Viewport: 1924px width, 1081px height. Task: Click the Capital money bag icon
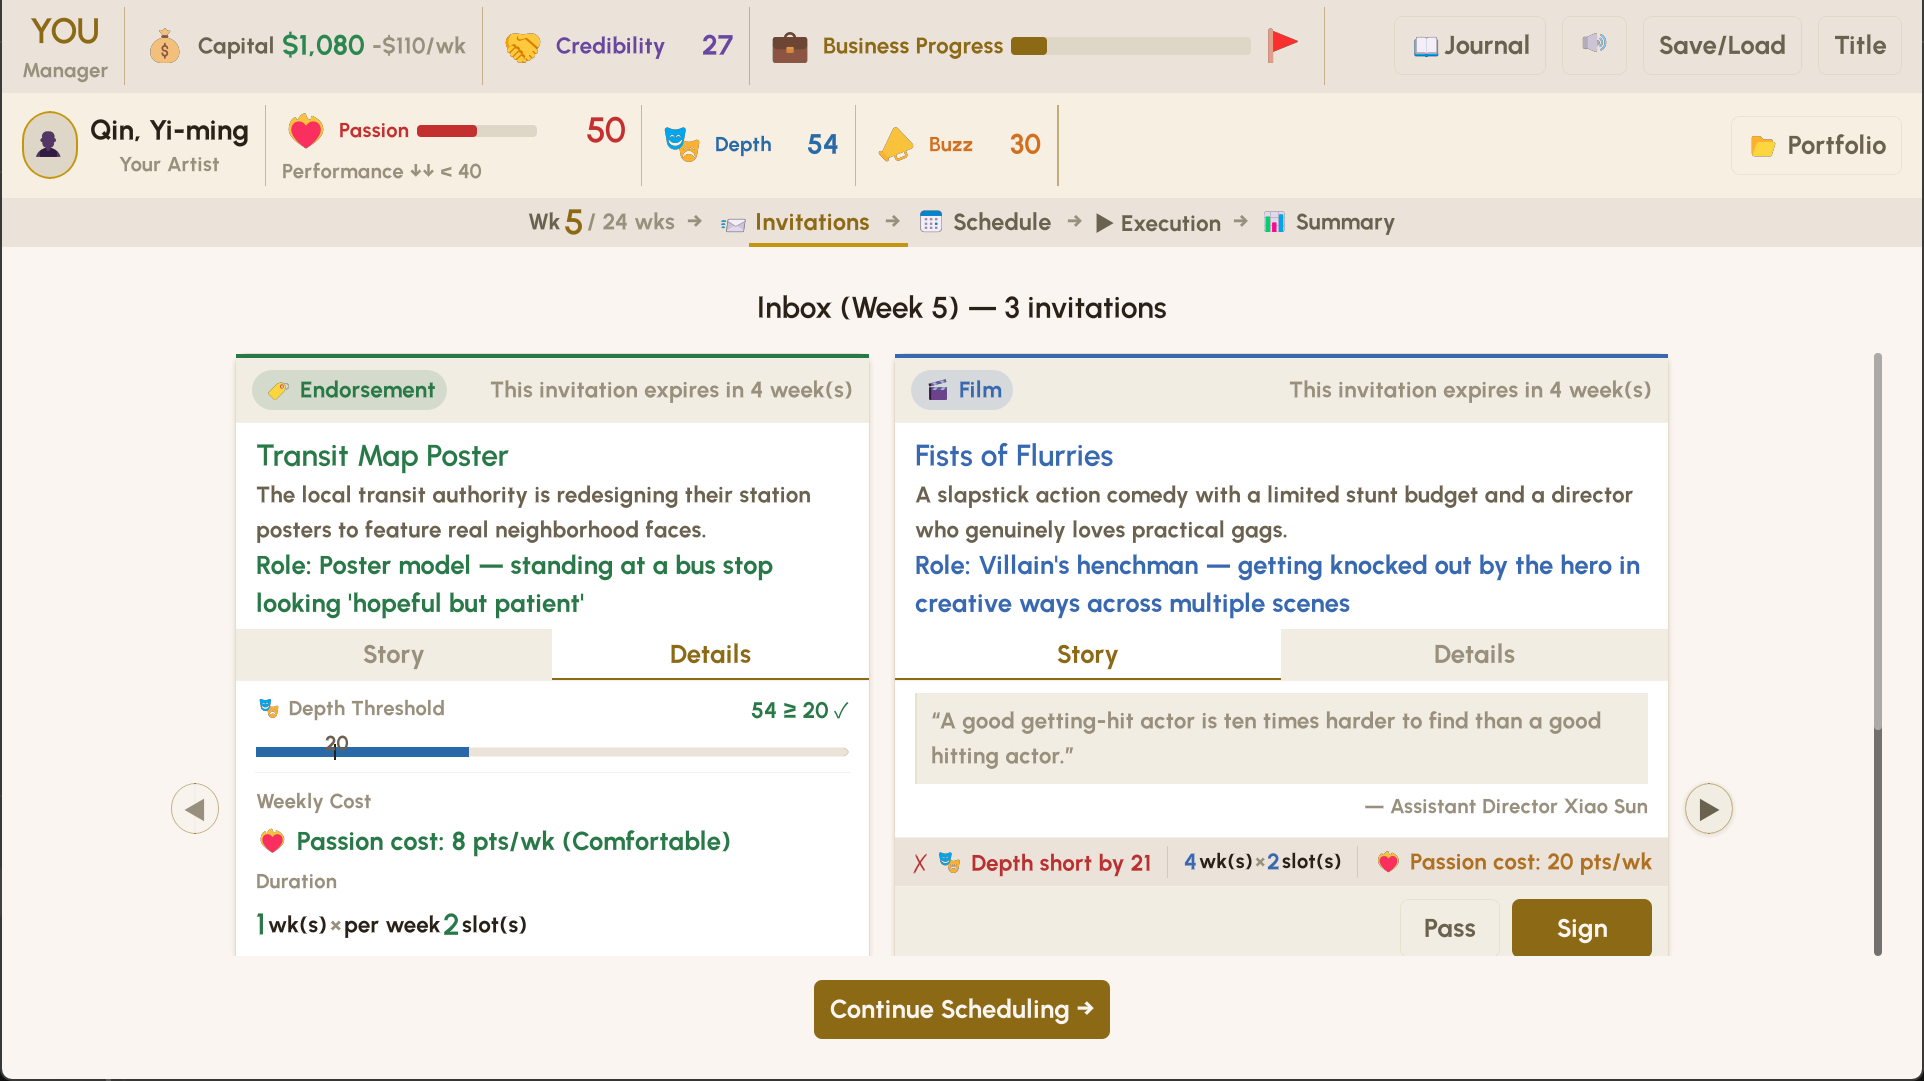click(x=164, y=46)
